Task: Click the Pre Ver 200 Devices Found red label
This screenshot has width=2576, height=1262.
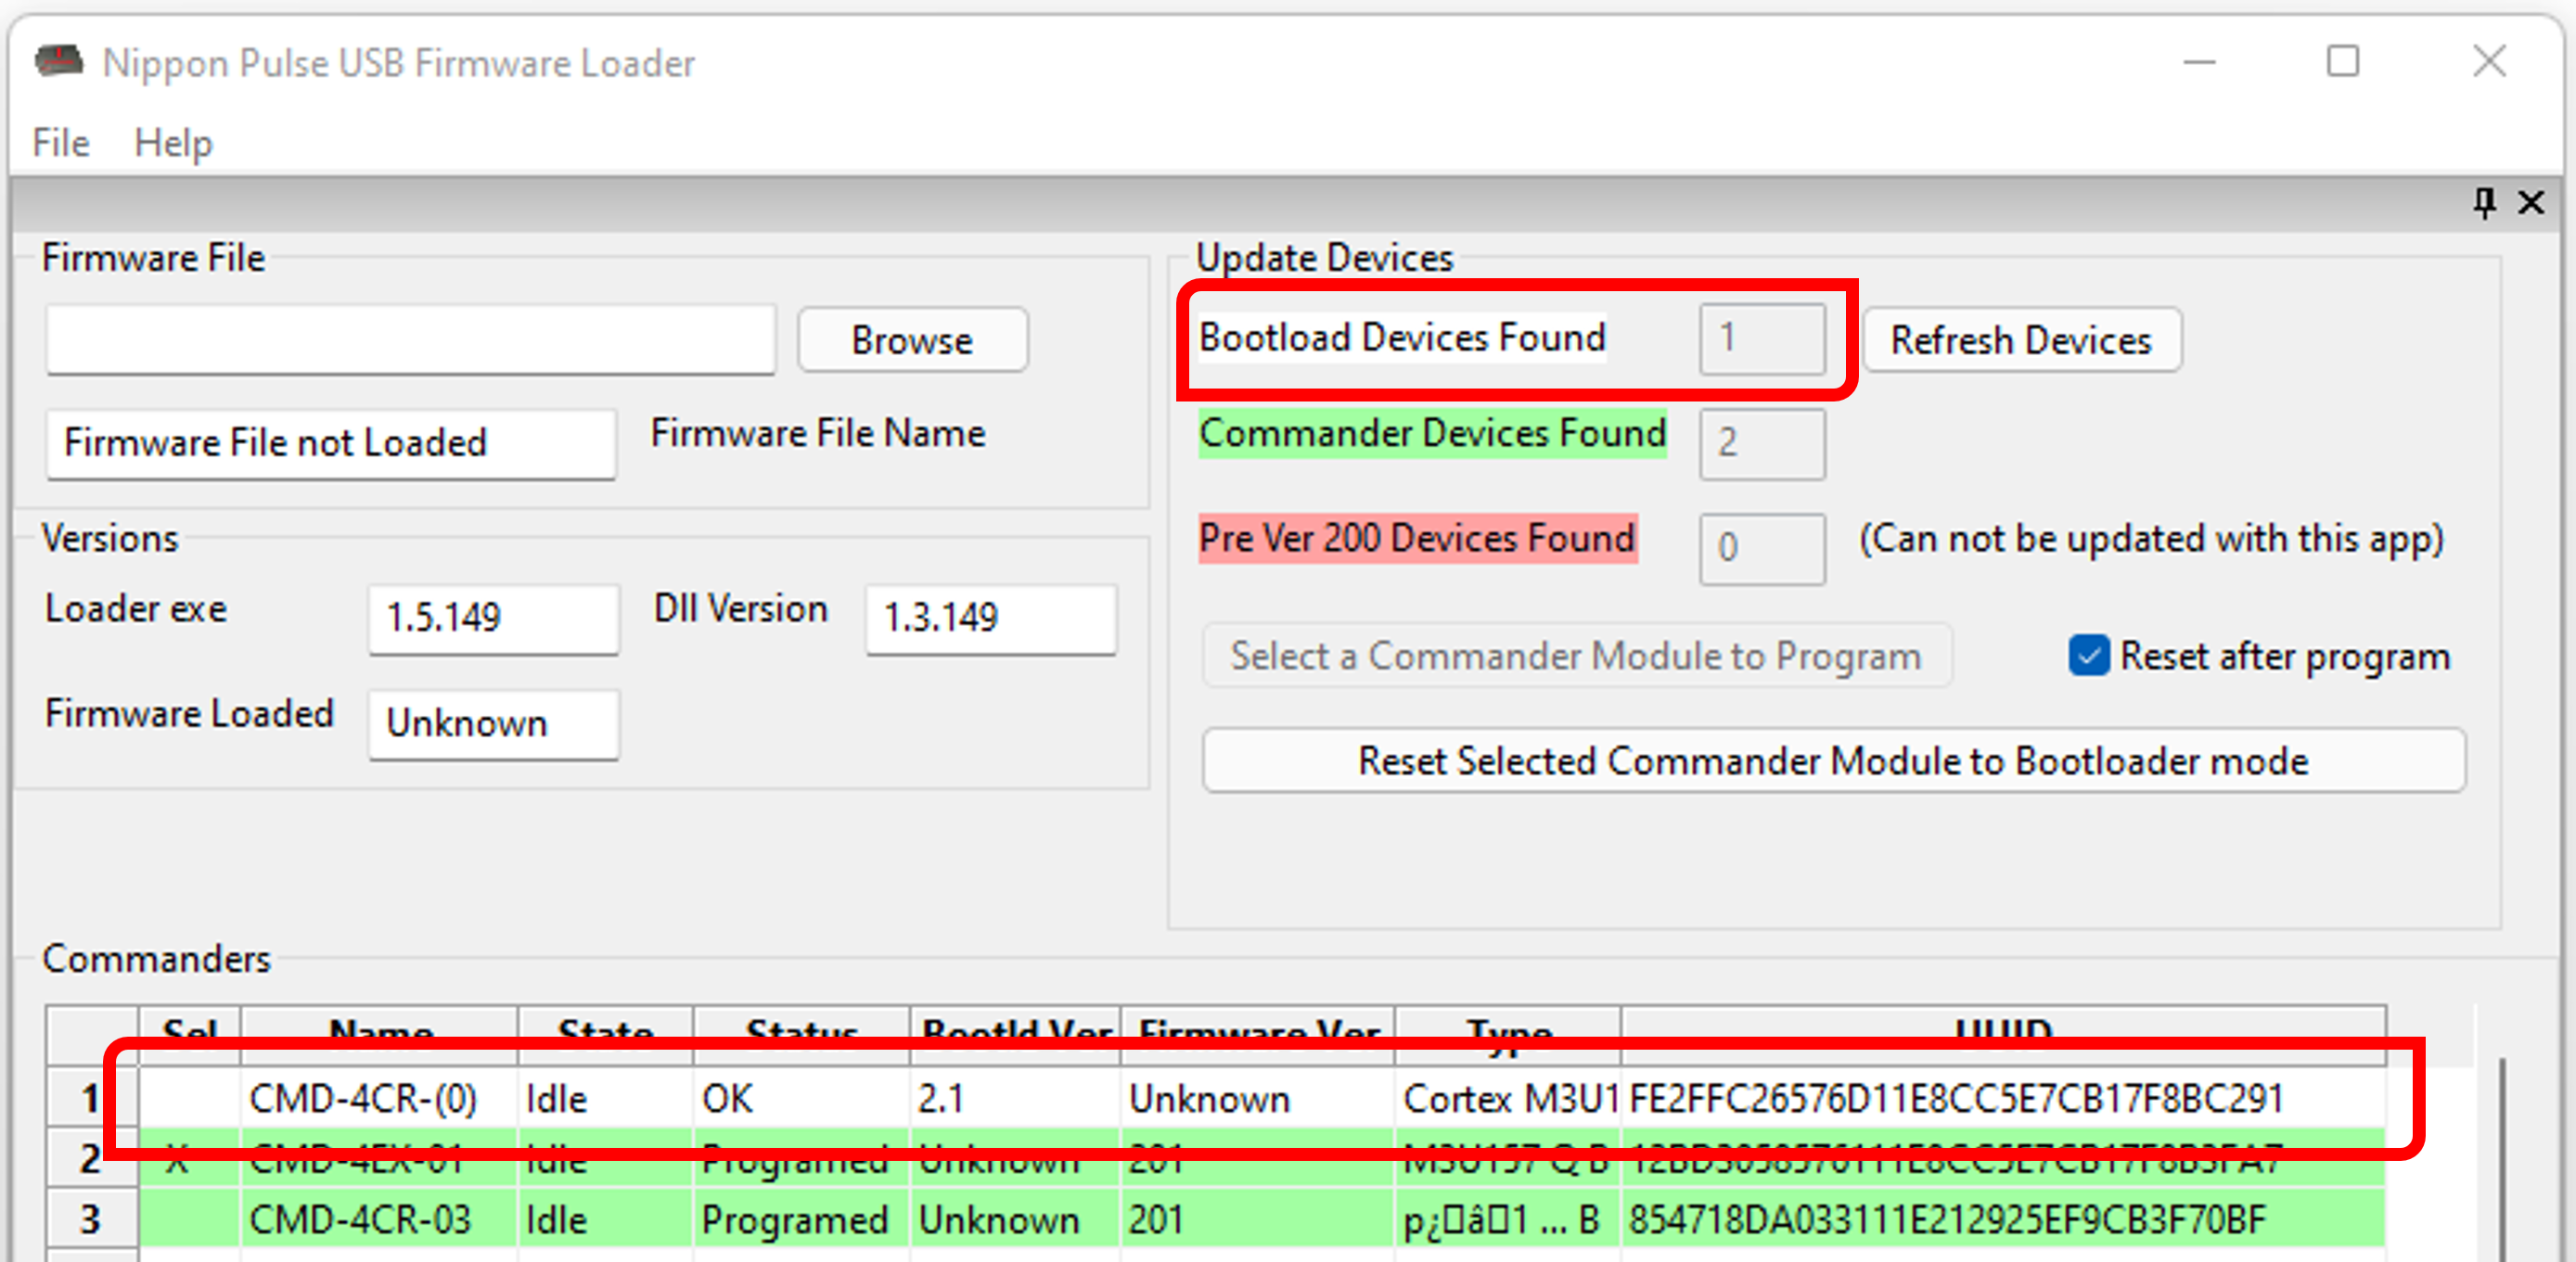Action: tap(1418, 539)
